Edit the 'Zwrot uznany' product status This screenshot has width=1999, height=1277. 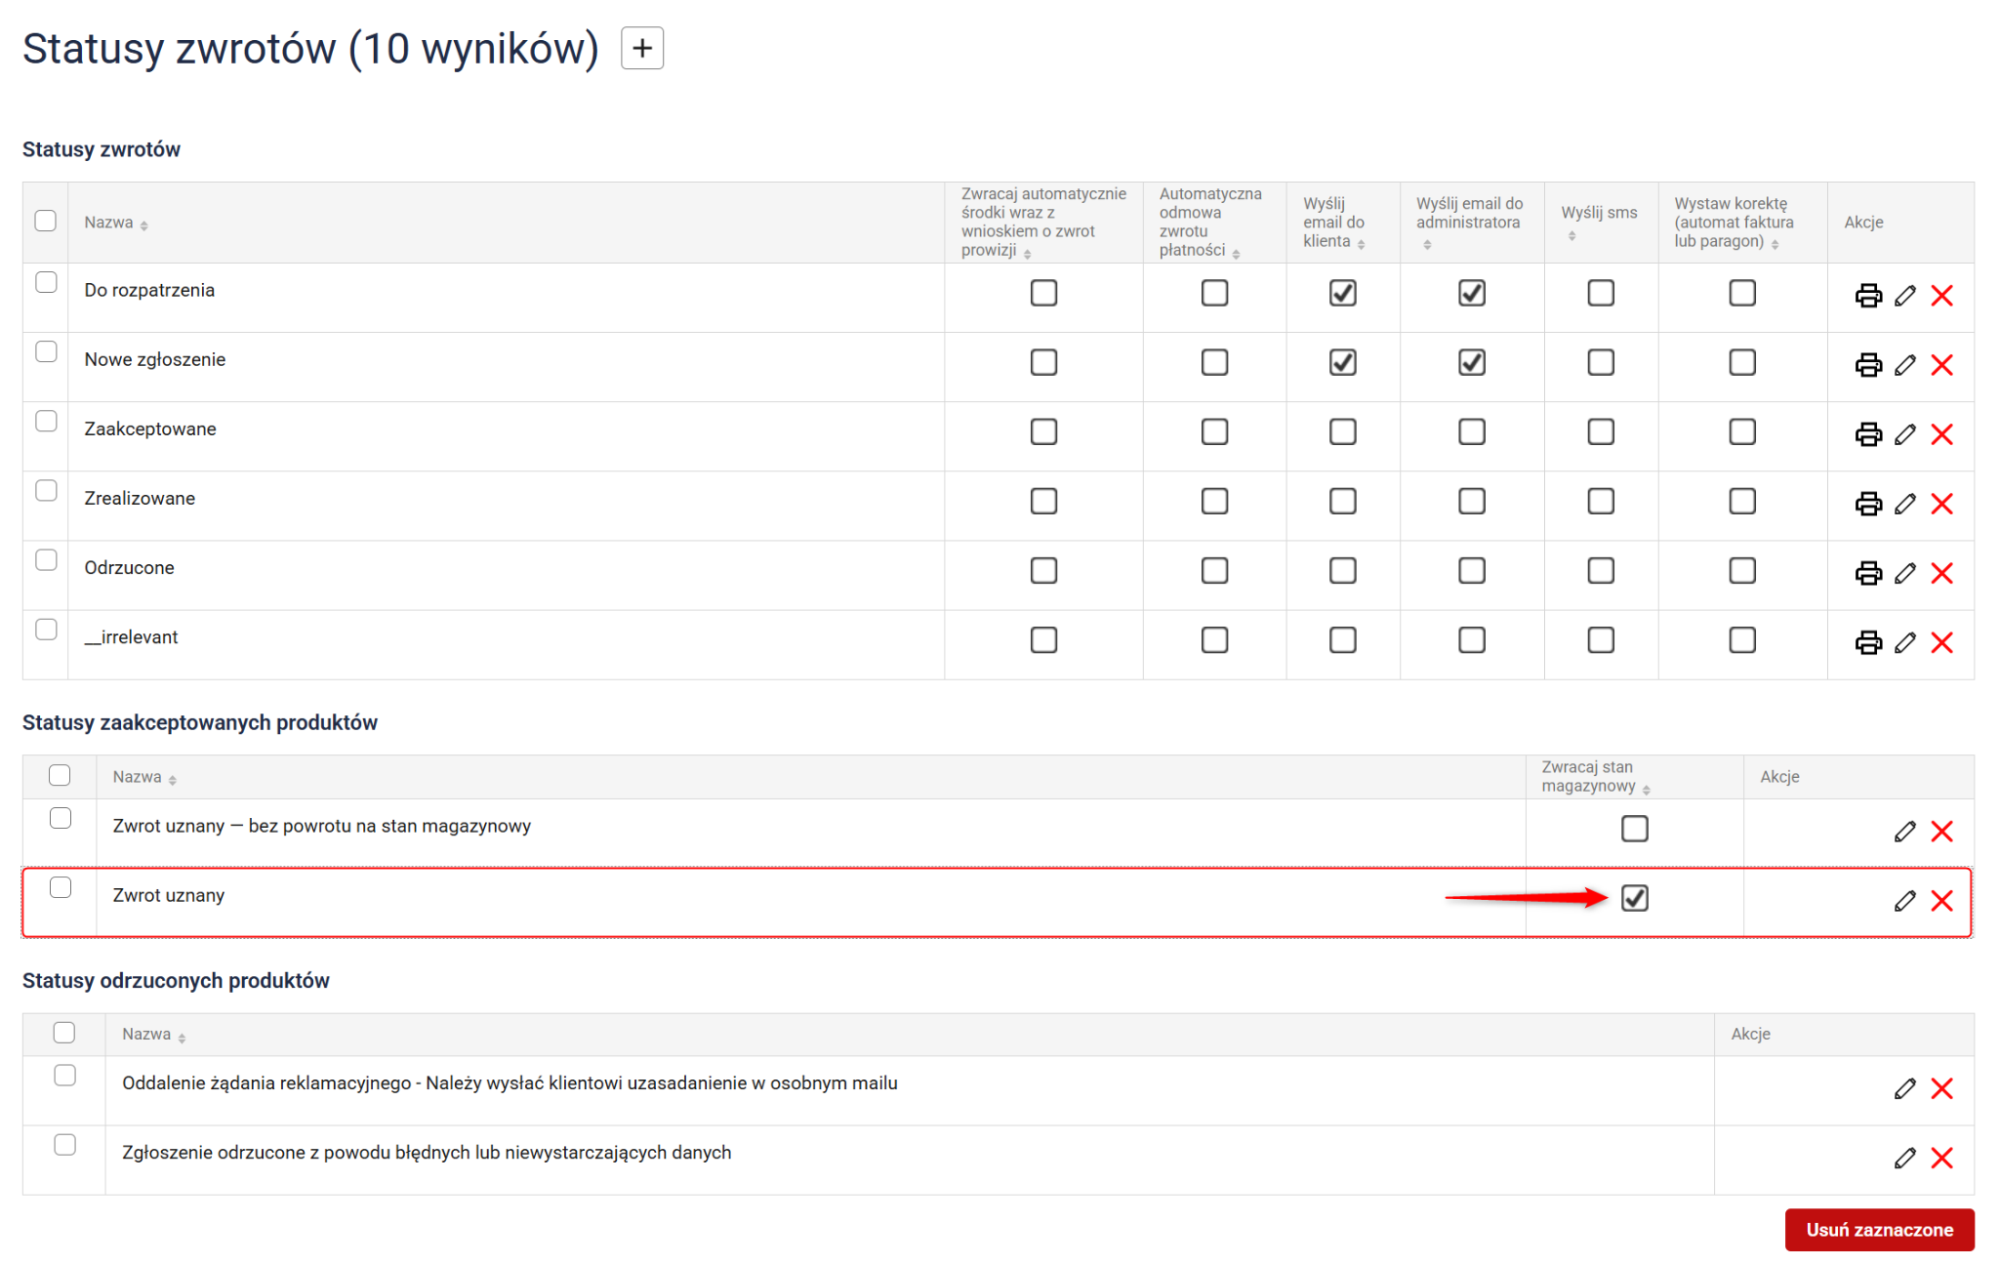tap(1904, 900)
